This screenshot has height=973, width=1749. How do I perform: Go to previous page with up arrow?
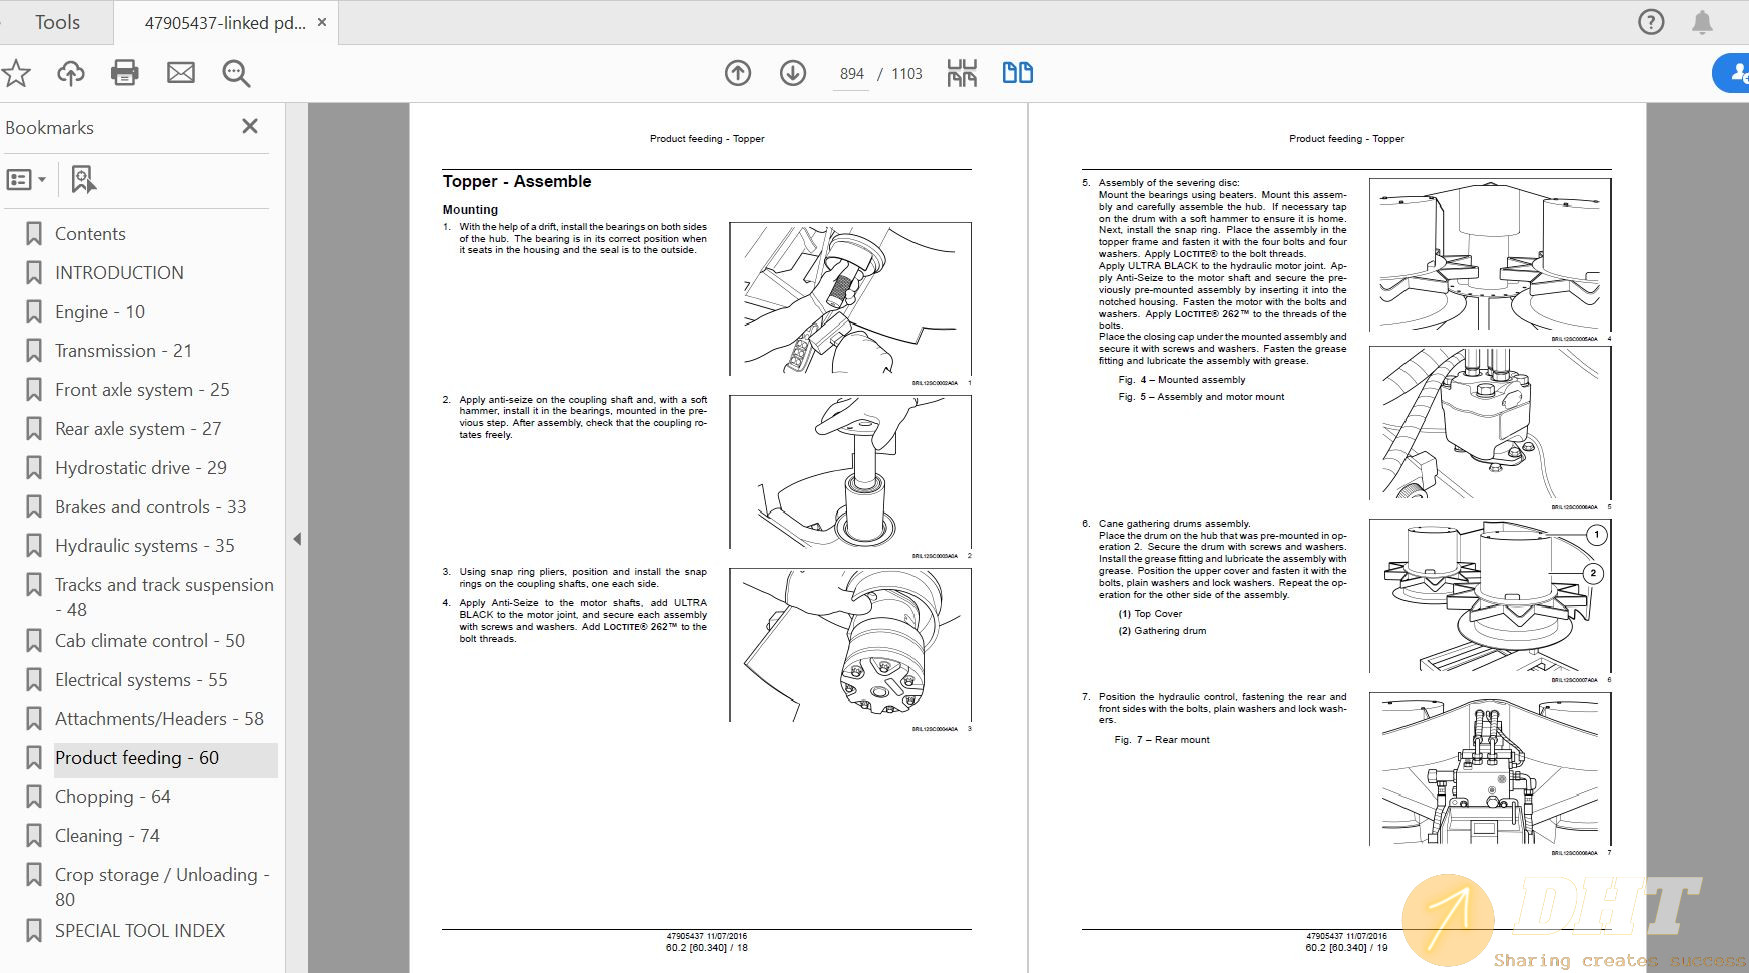tap(738, 73)
